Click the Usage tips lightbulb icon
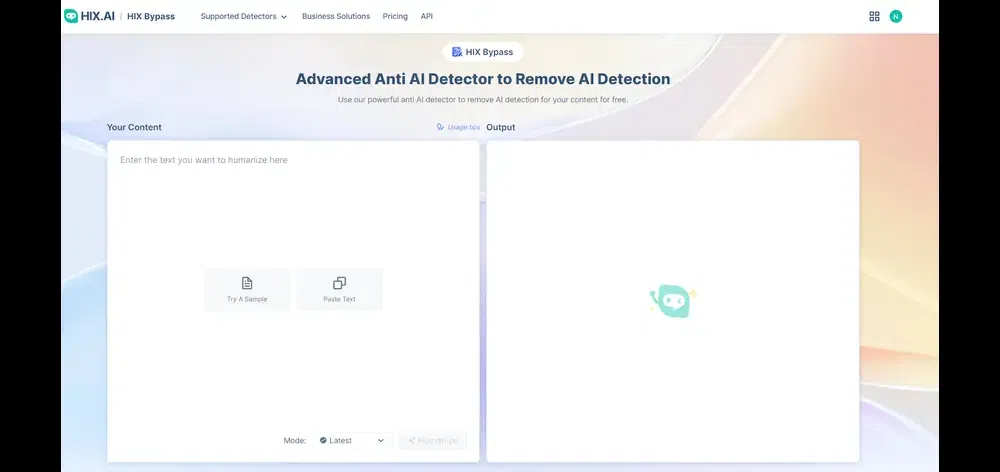Viewport: 1000px width, 472px height. click(x=440, y=128)
